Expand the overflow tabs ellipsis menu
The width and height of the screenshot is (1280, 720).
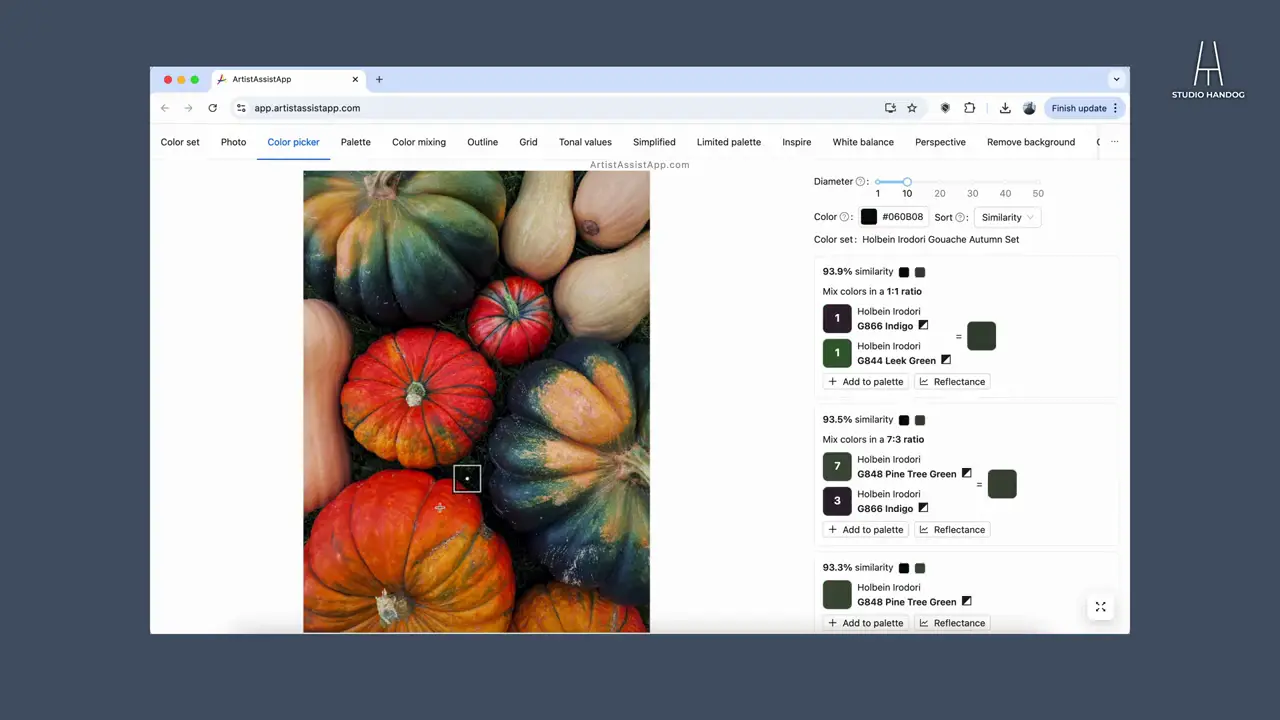point(1114,142)
